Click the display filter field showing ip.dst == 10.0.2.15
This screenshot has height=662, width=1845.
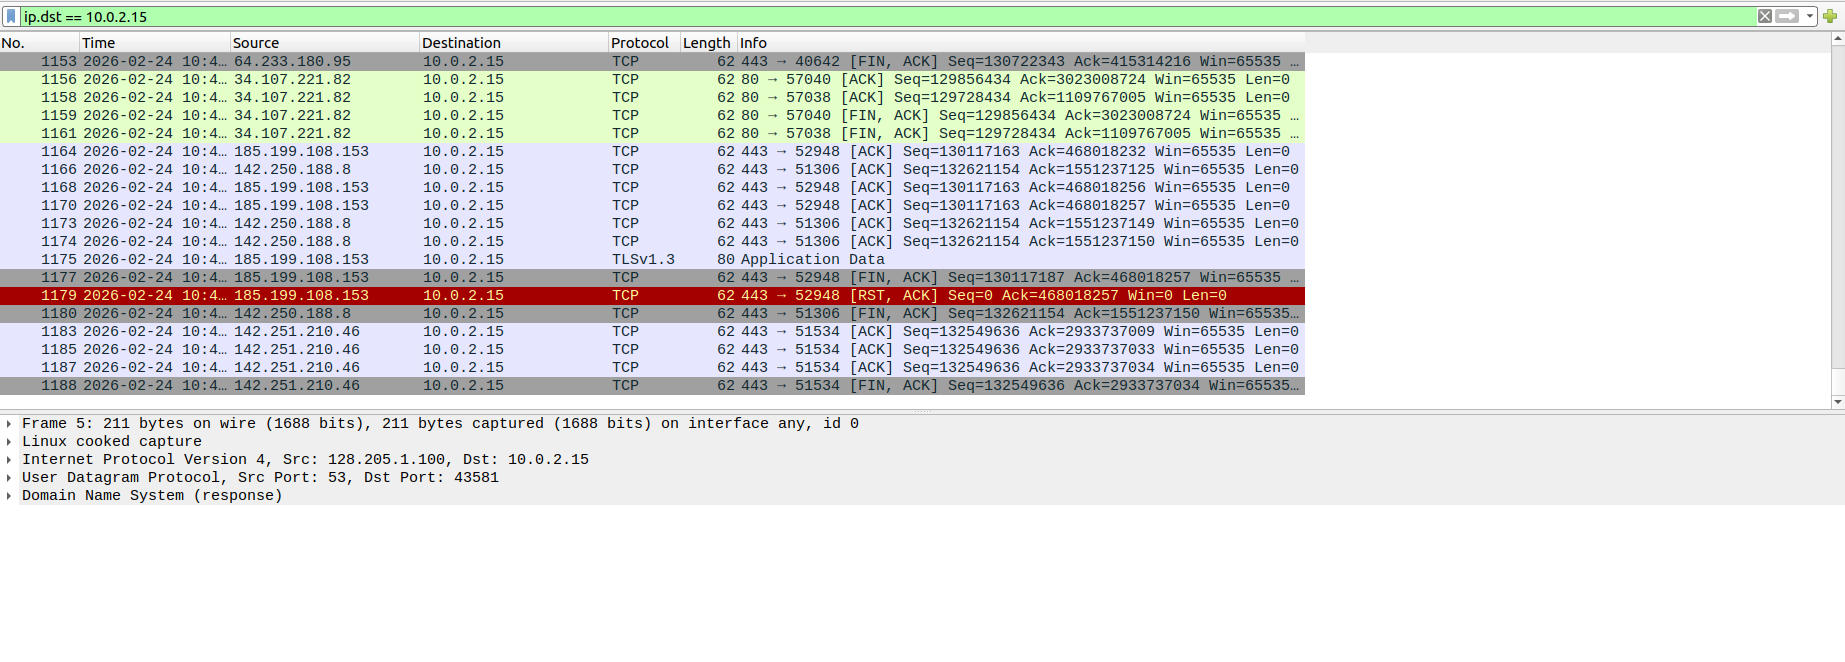click(x=888, y=16)
